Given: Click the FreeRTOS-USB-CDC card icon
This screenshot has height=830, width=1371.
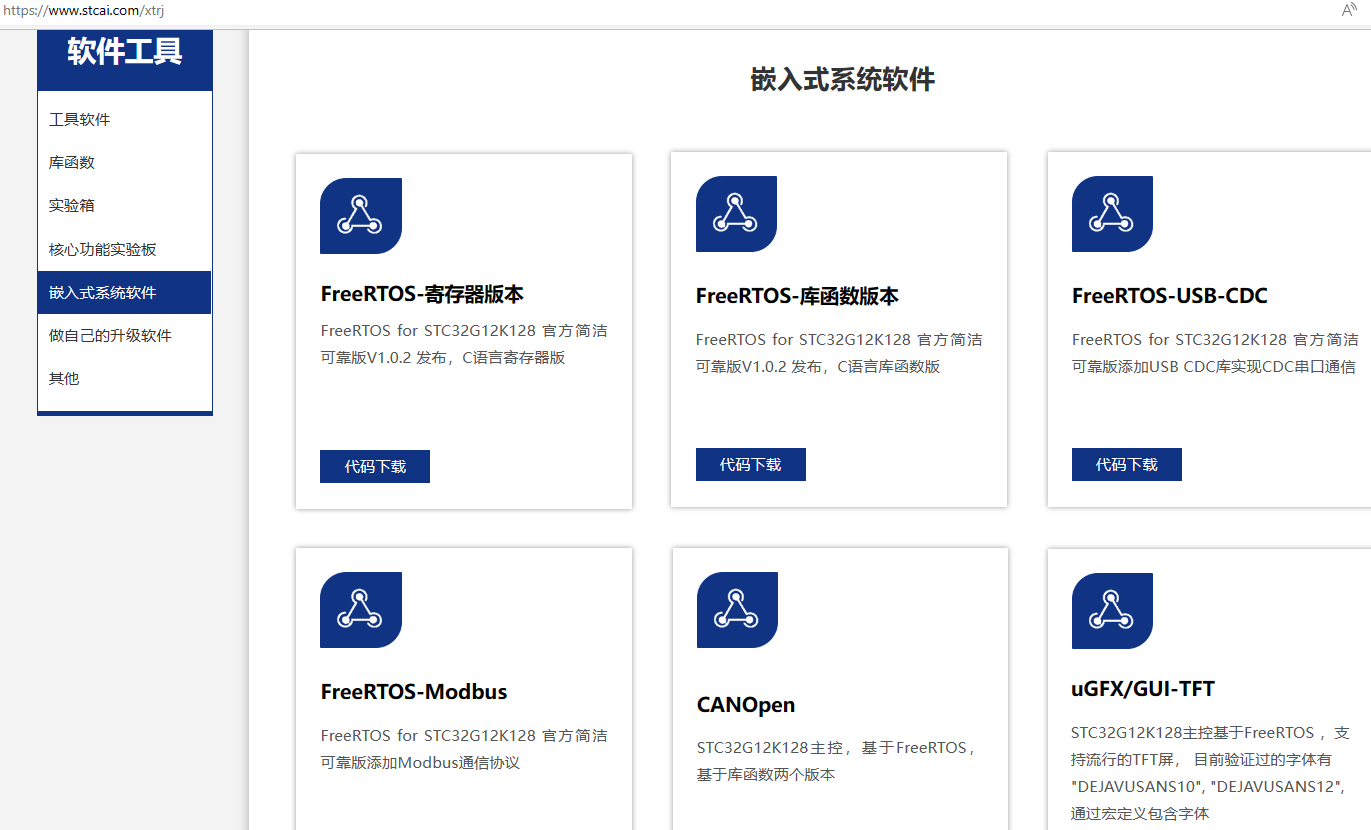Looking at the screenshot, I should click(x=1112, y=214).
